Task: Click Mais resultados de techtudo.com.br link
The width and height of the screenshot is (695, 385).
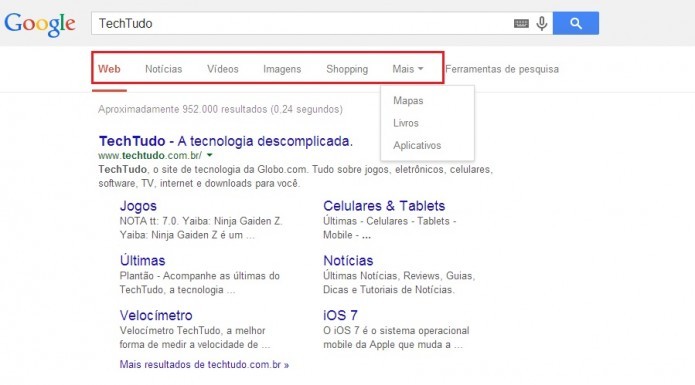Action: 204,365
